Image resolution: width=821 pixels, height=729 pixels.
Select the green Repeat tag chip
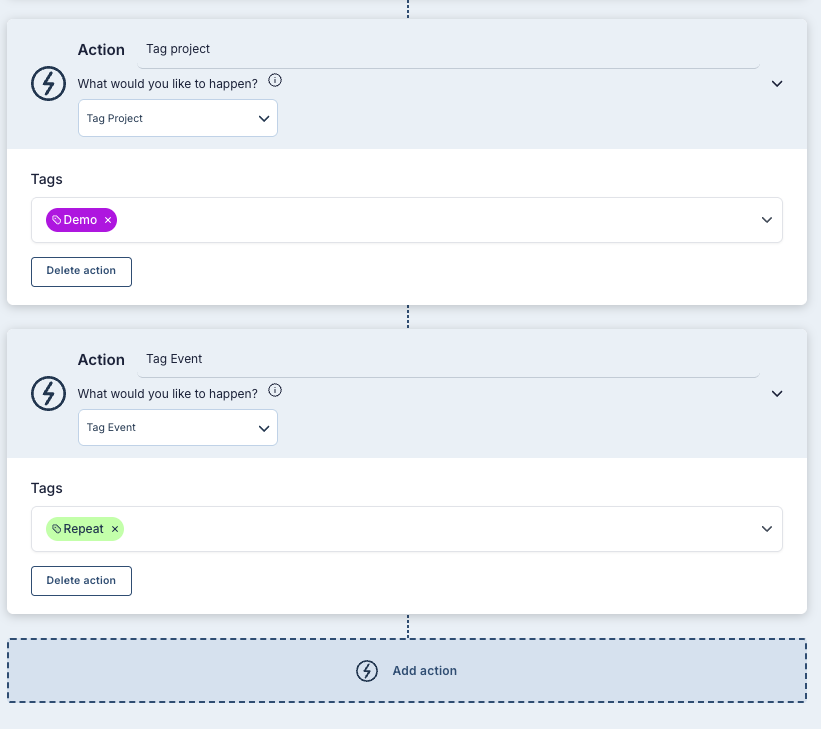click(x=83, y=529)
